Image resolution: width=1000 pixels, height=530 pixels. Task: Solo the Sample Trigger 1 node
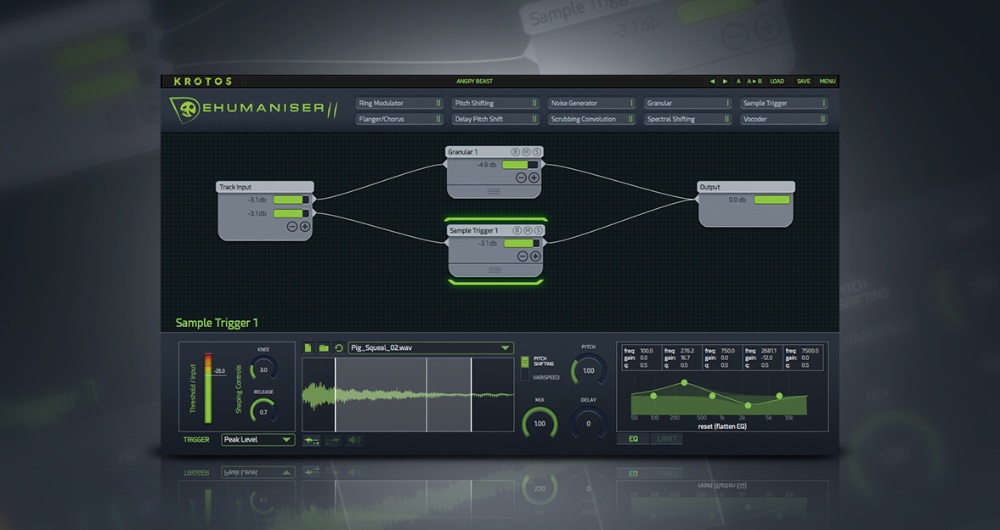[538, 231]
